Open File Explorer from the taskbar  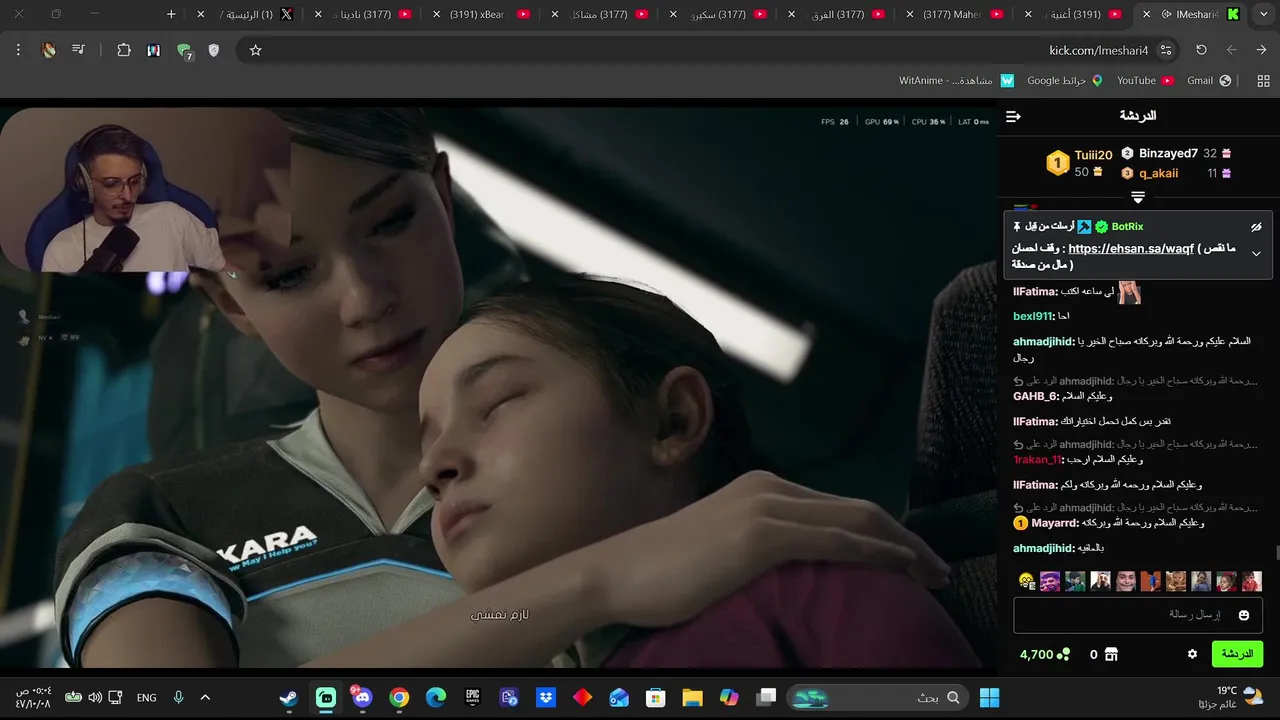tap(692, 697)
